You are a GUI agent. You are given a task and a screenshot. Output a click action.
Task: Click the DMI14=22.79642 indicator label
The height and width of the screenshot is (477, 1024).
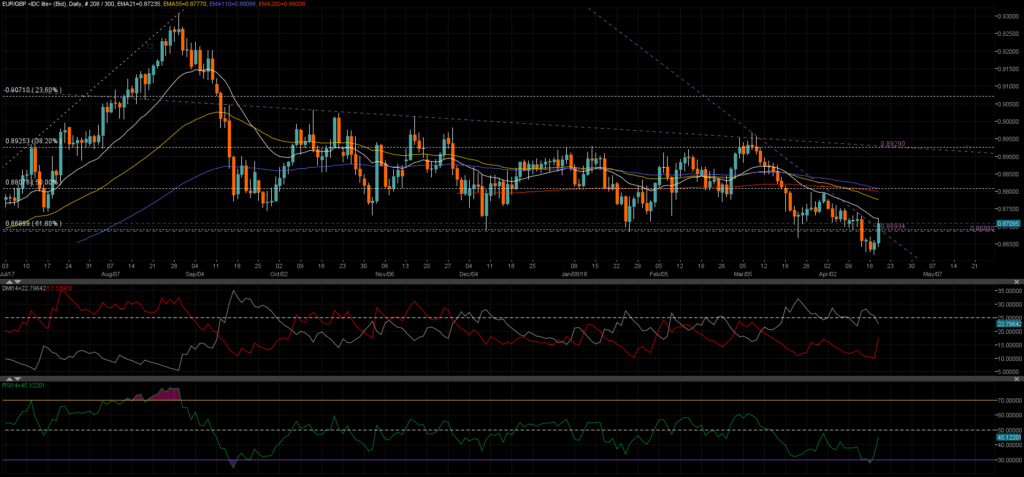(x=24, y=288)
